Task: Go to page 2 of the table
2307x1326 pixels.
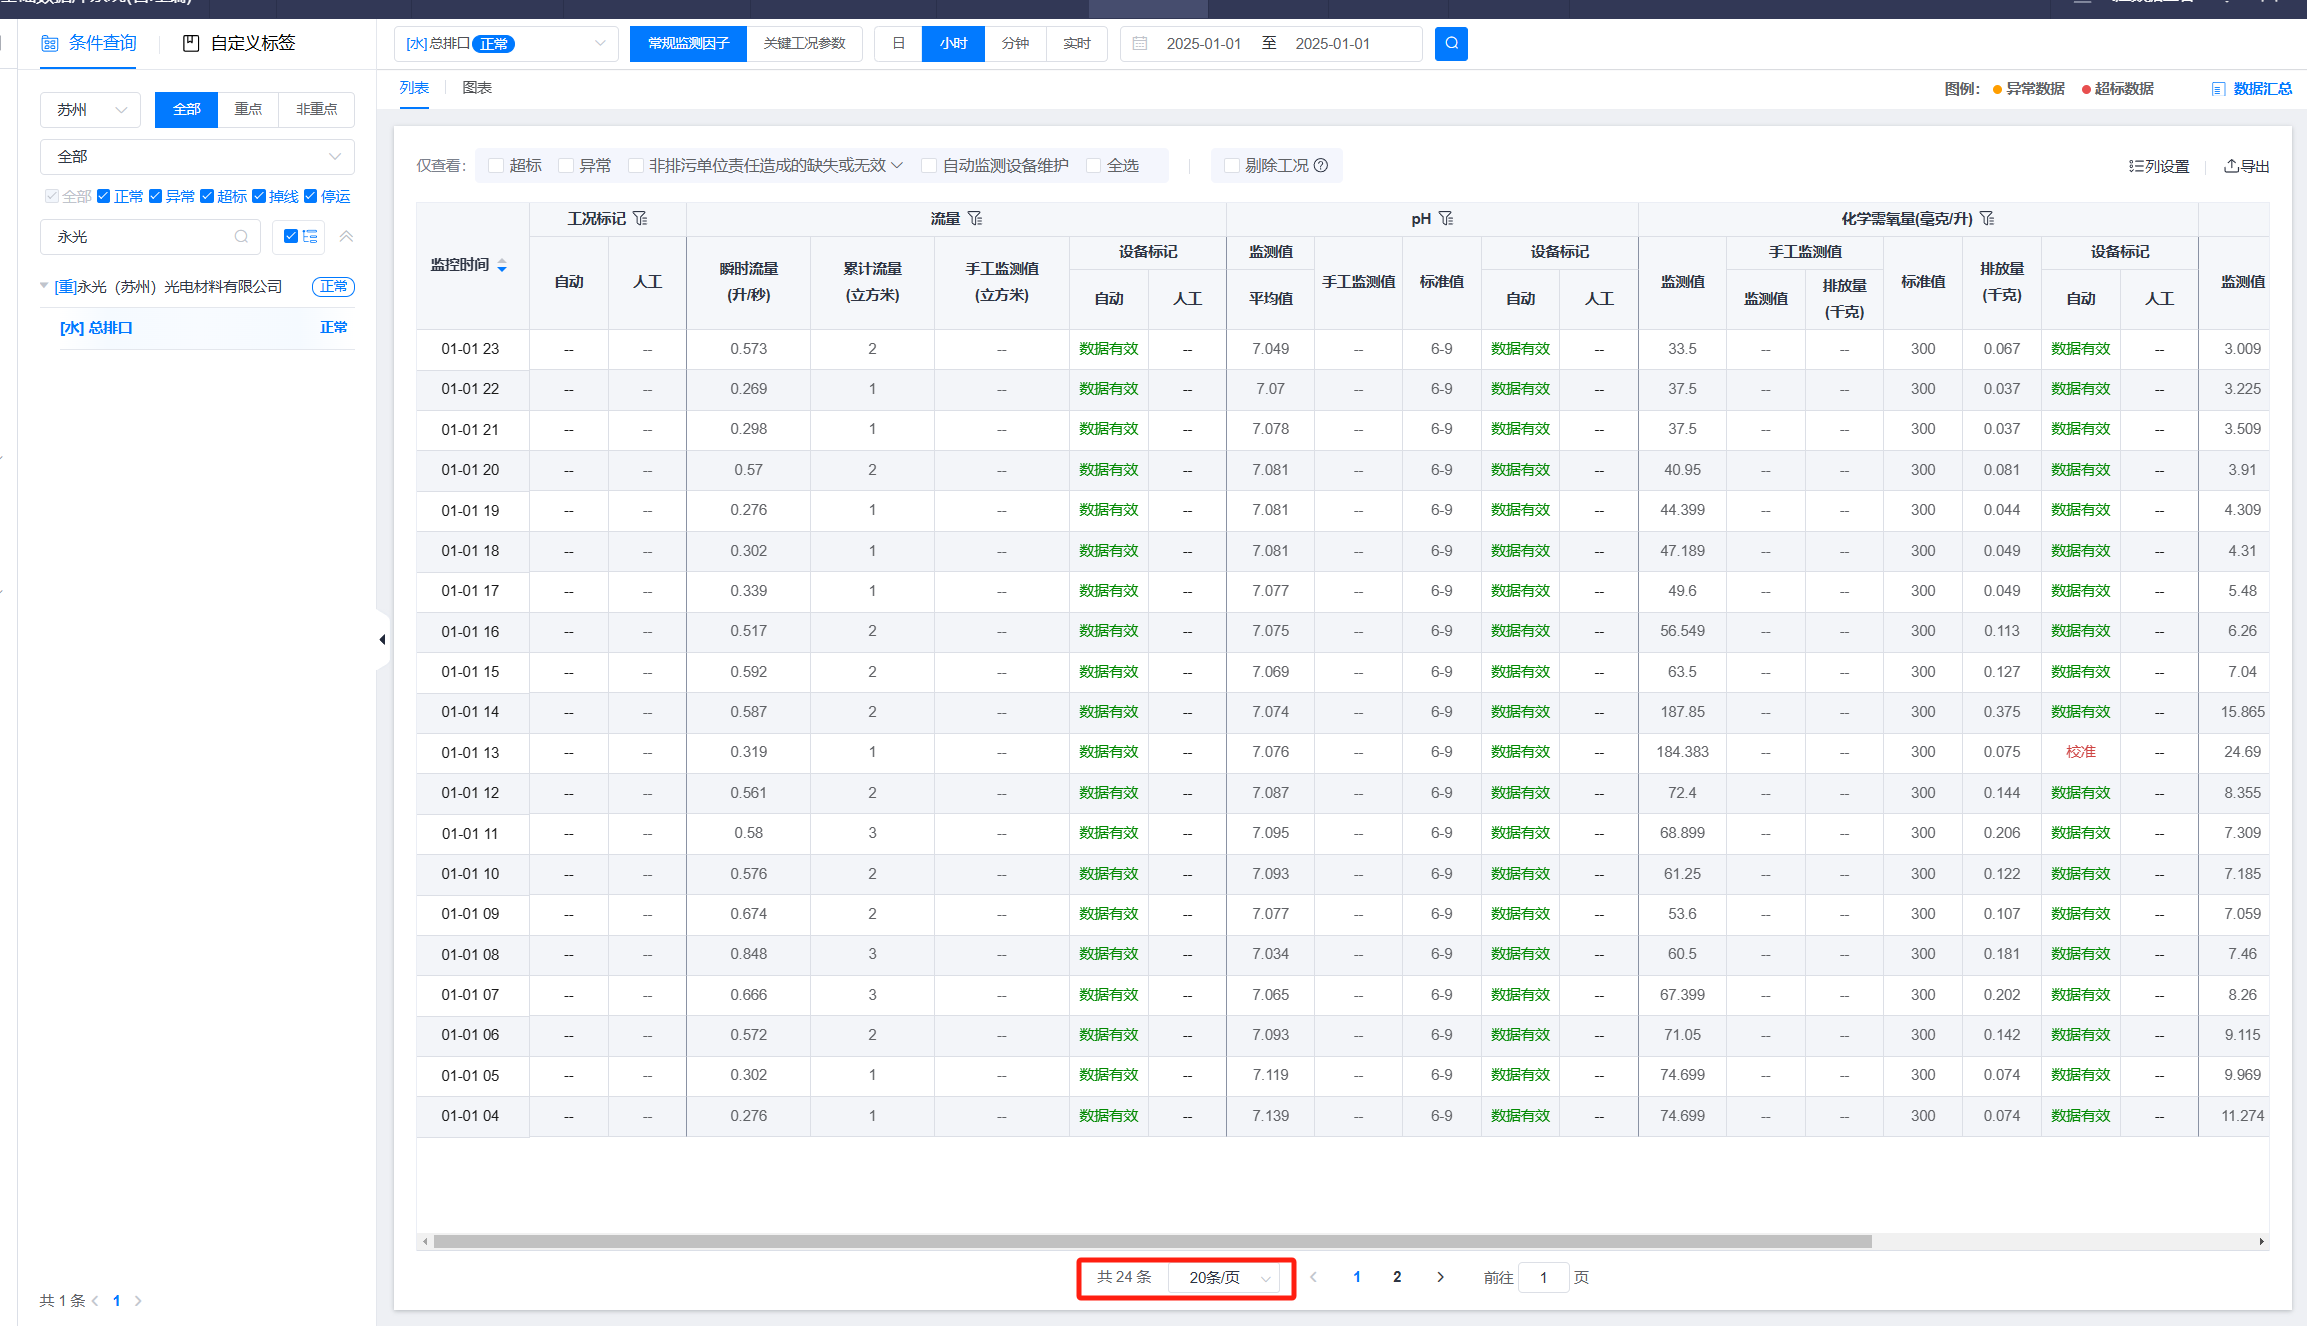Action: click(x=1397, y=1277)
